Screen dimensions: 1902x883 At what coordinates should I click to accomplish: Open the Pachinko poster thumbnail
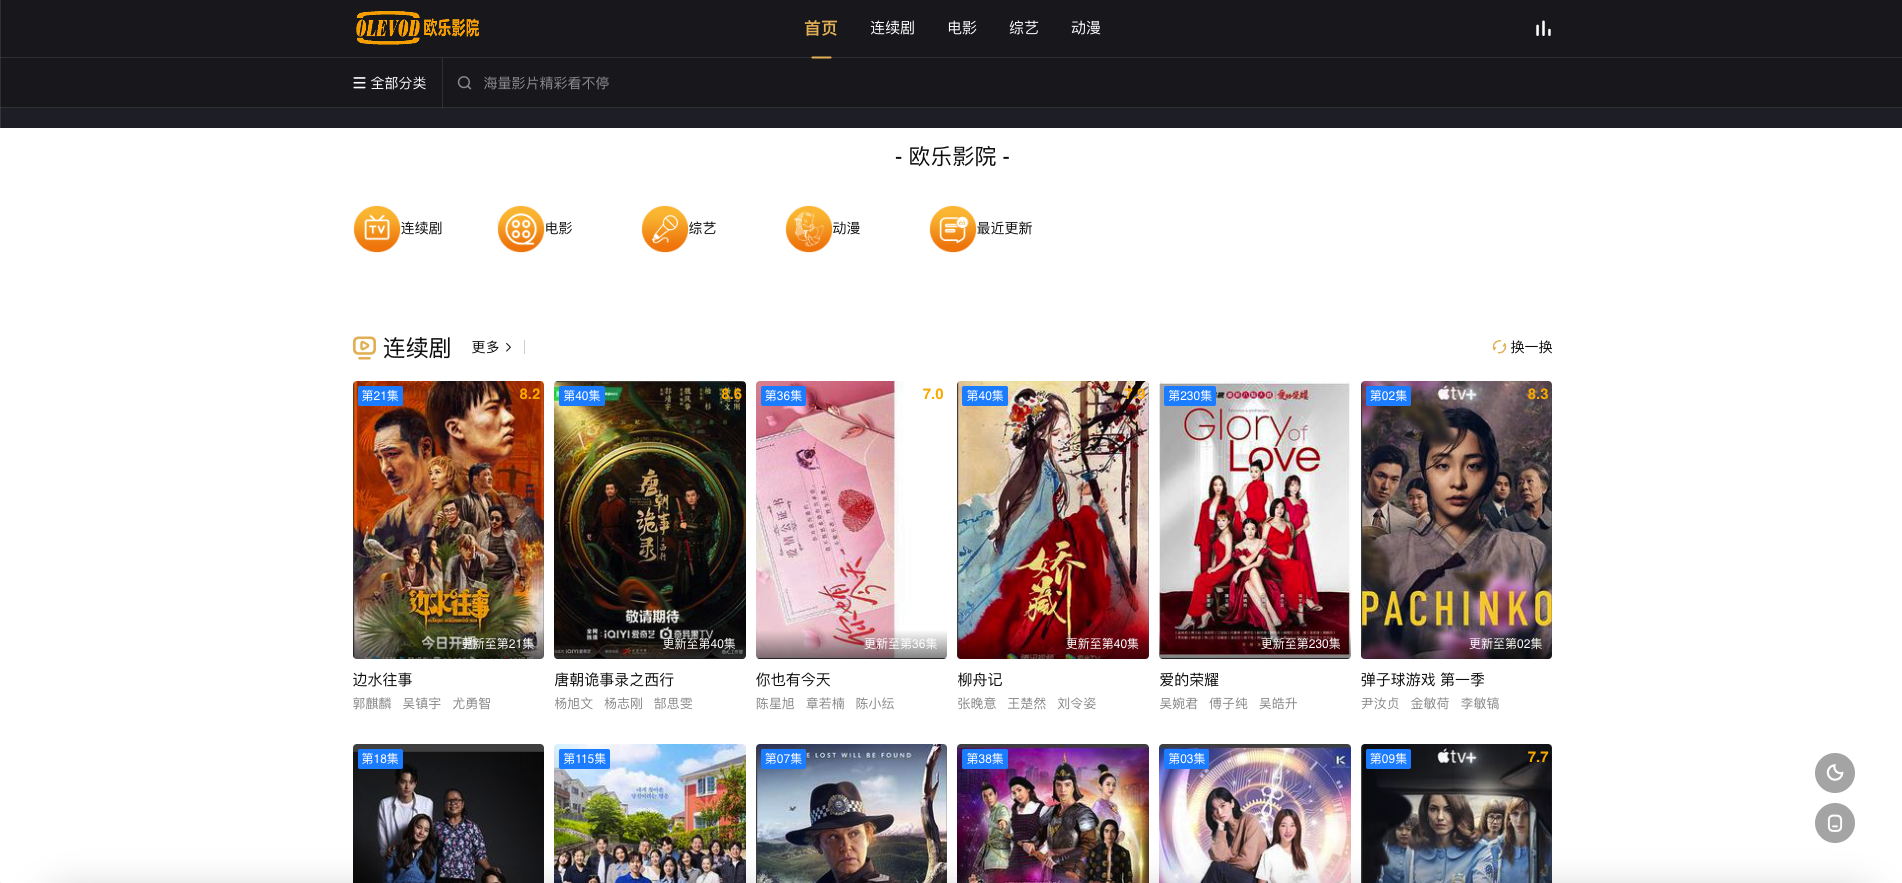[1456, 520]
